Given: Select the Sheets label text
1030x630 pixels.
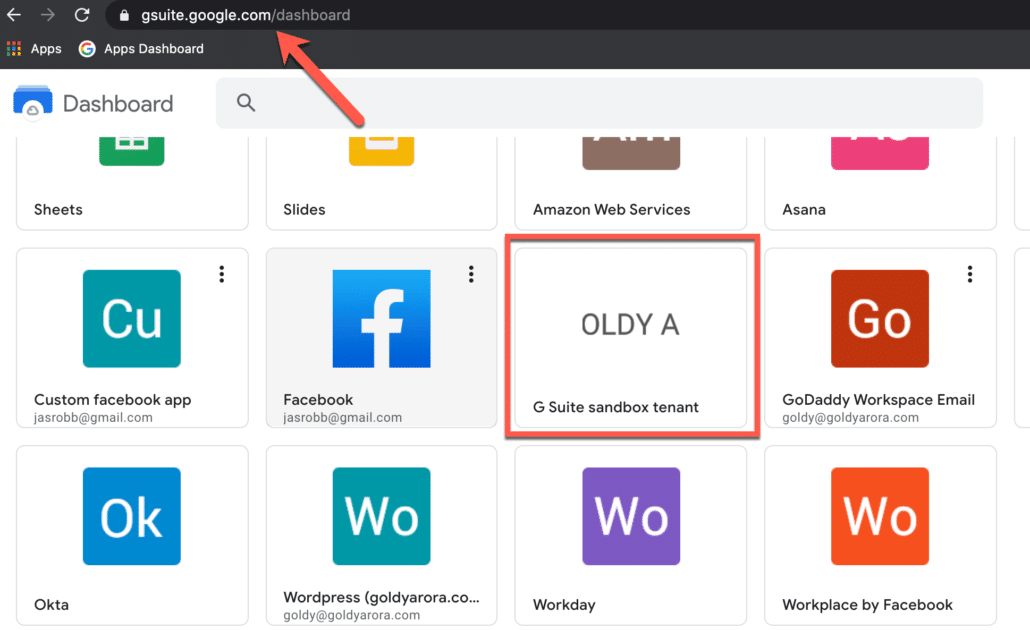Looking at the screenshot, I should click(x=58, y=210).
